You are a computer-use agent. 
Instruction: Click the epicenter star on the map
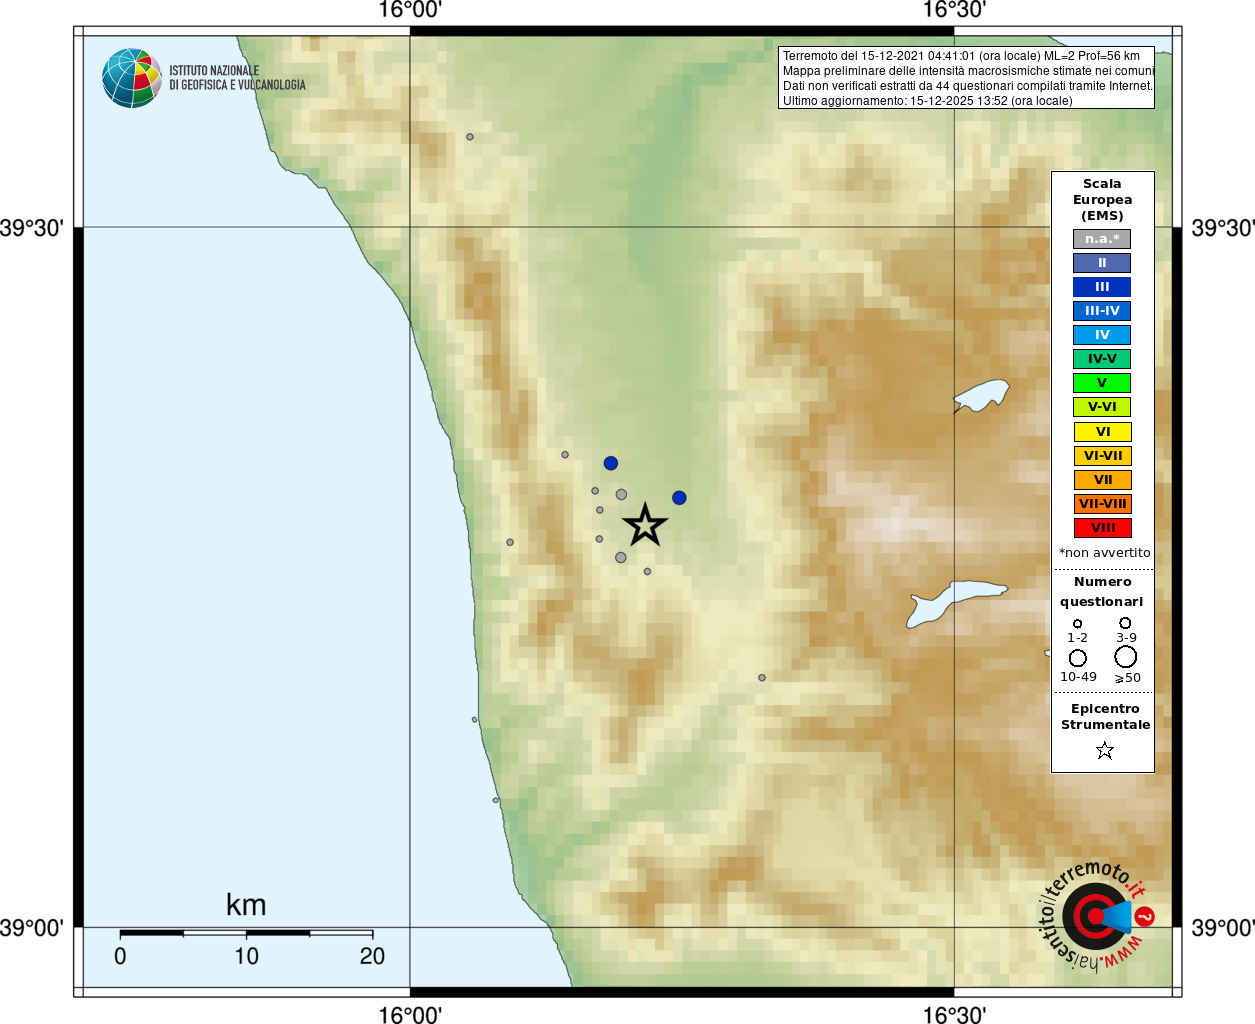[645, 525]
